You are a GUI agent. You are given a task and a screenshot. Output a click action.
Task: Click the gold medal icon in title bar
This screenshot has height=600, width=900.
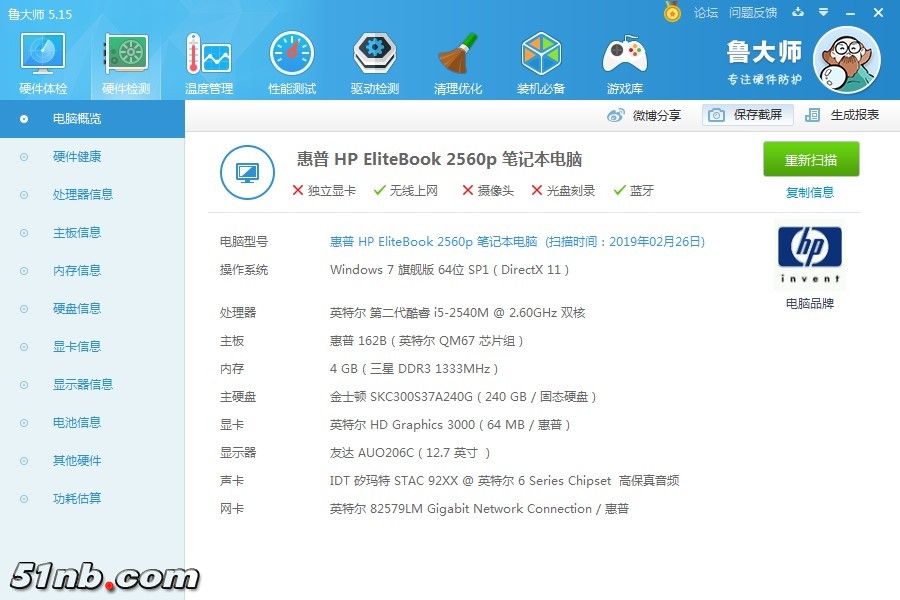point(673,12)
